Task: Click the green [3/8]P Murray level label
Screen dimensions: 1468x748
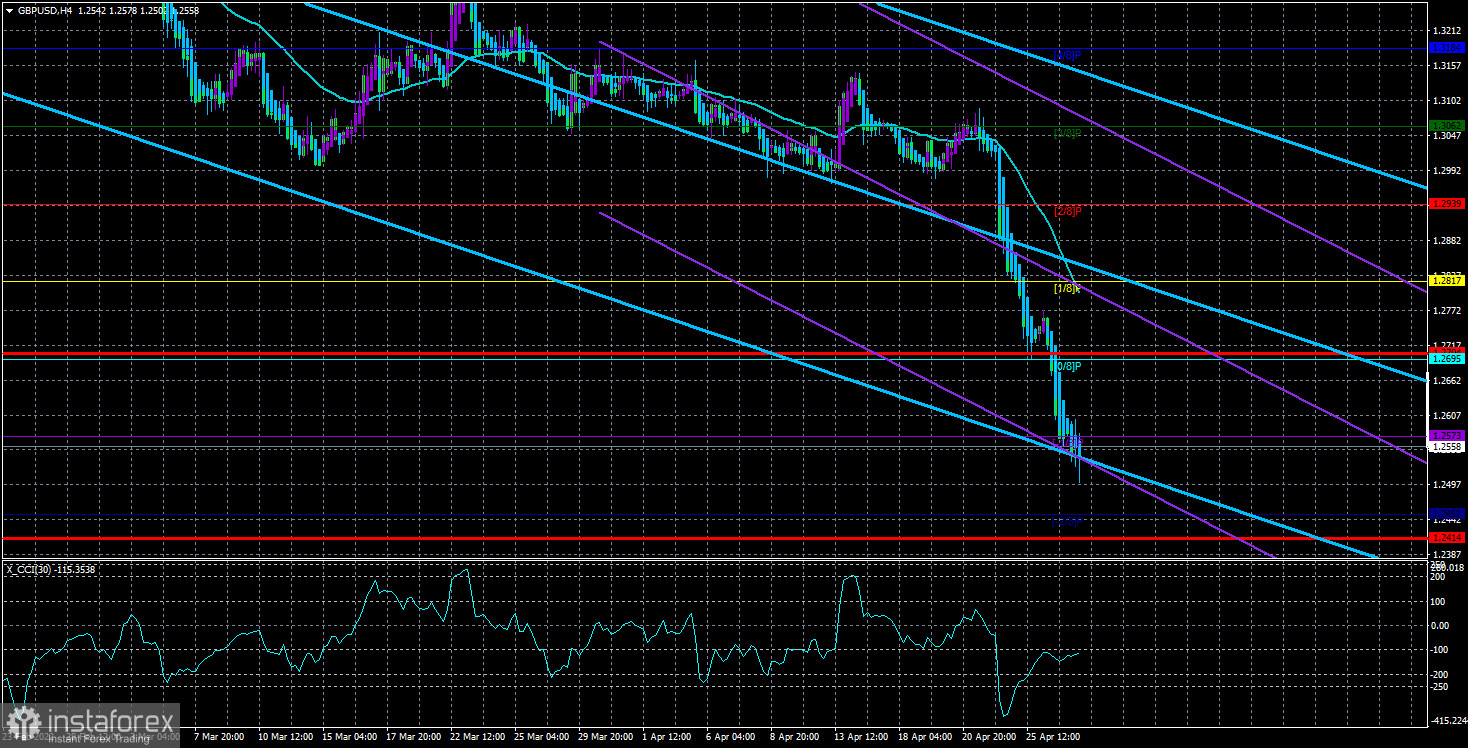Action: pos(1068,133)
